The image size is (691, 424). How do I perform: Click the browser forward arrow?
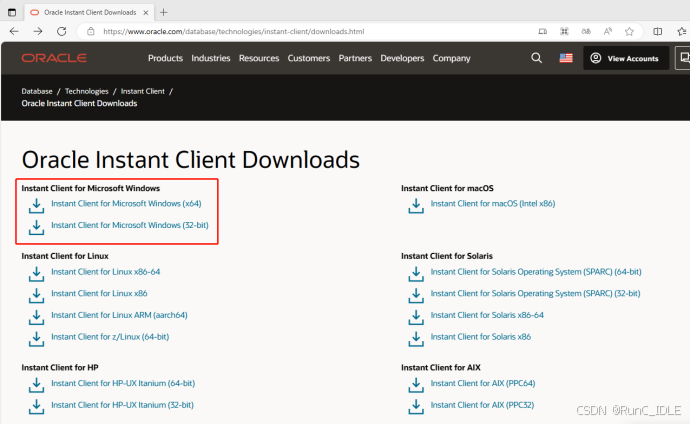tap(38, 31)
